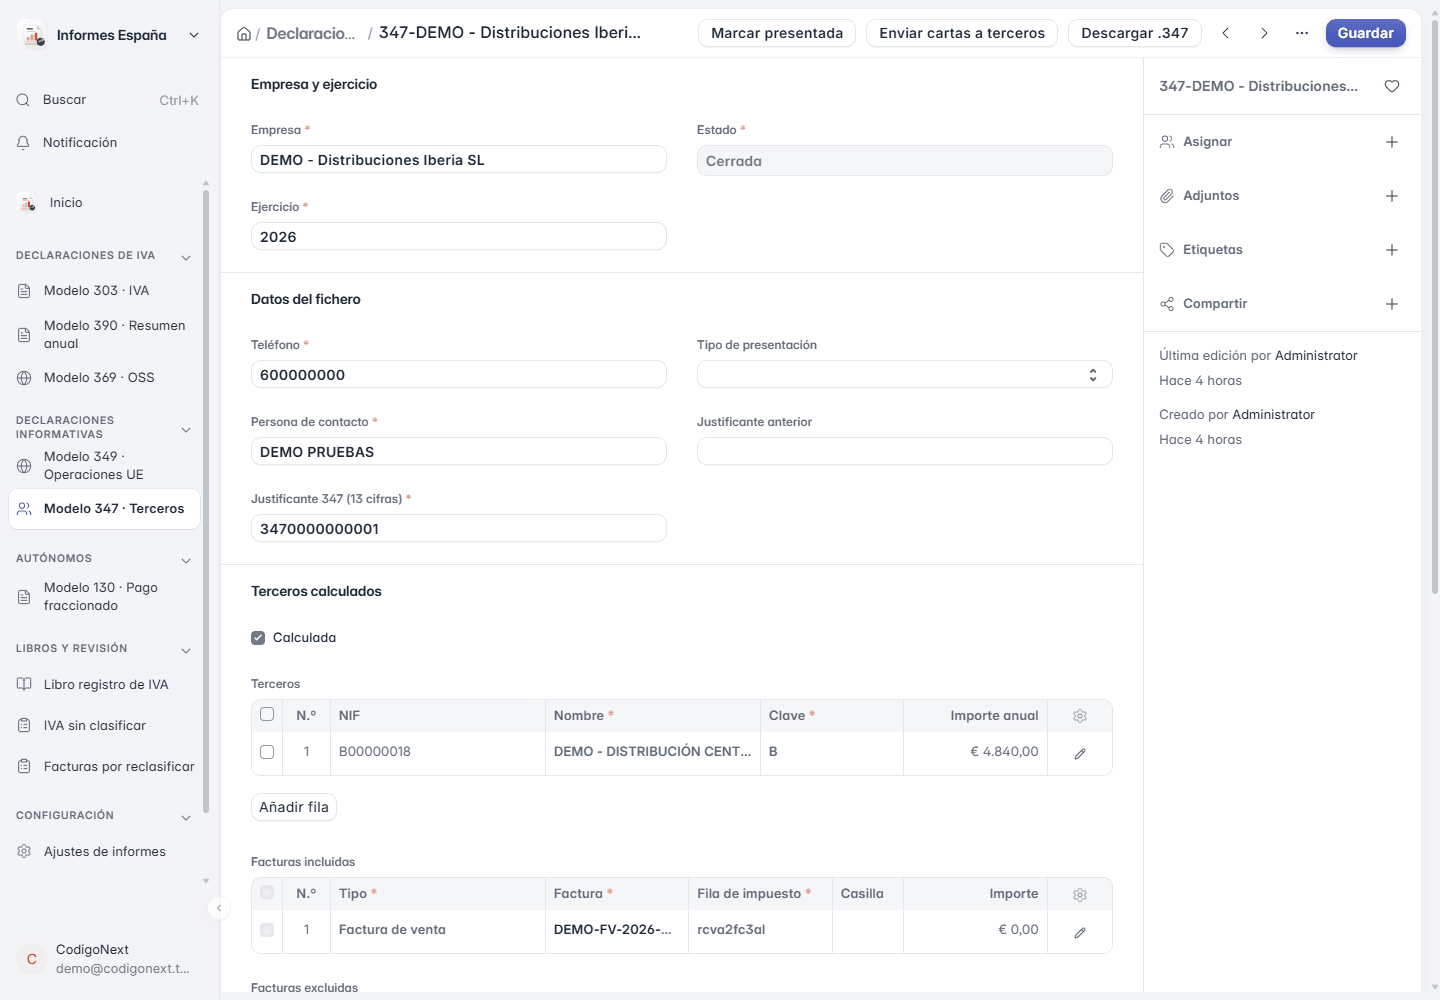This screenshot has width=1440, height=1000.
Task: Add this document to favorites with the heart icon
Action: tap(1392, 87)
